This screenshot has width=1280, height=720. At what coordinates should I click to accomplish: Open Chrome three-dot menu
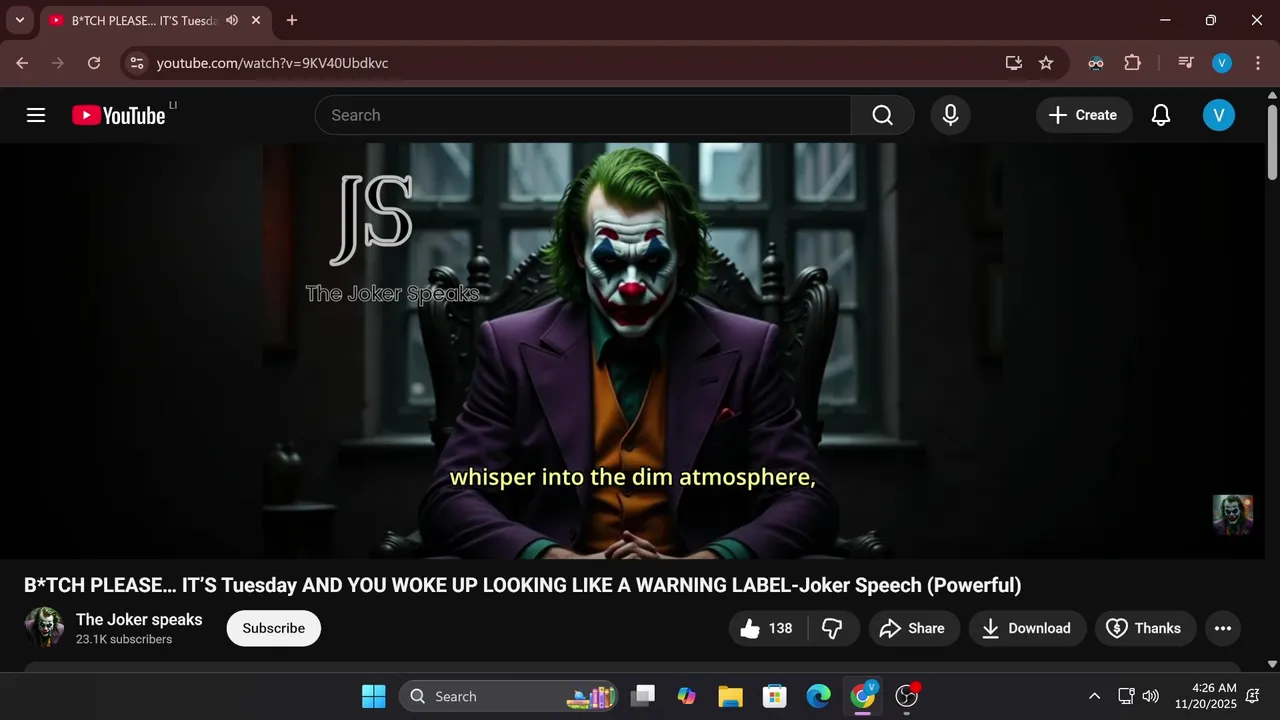[1256, 63]
